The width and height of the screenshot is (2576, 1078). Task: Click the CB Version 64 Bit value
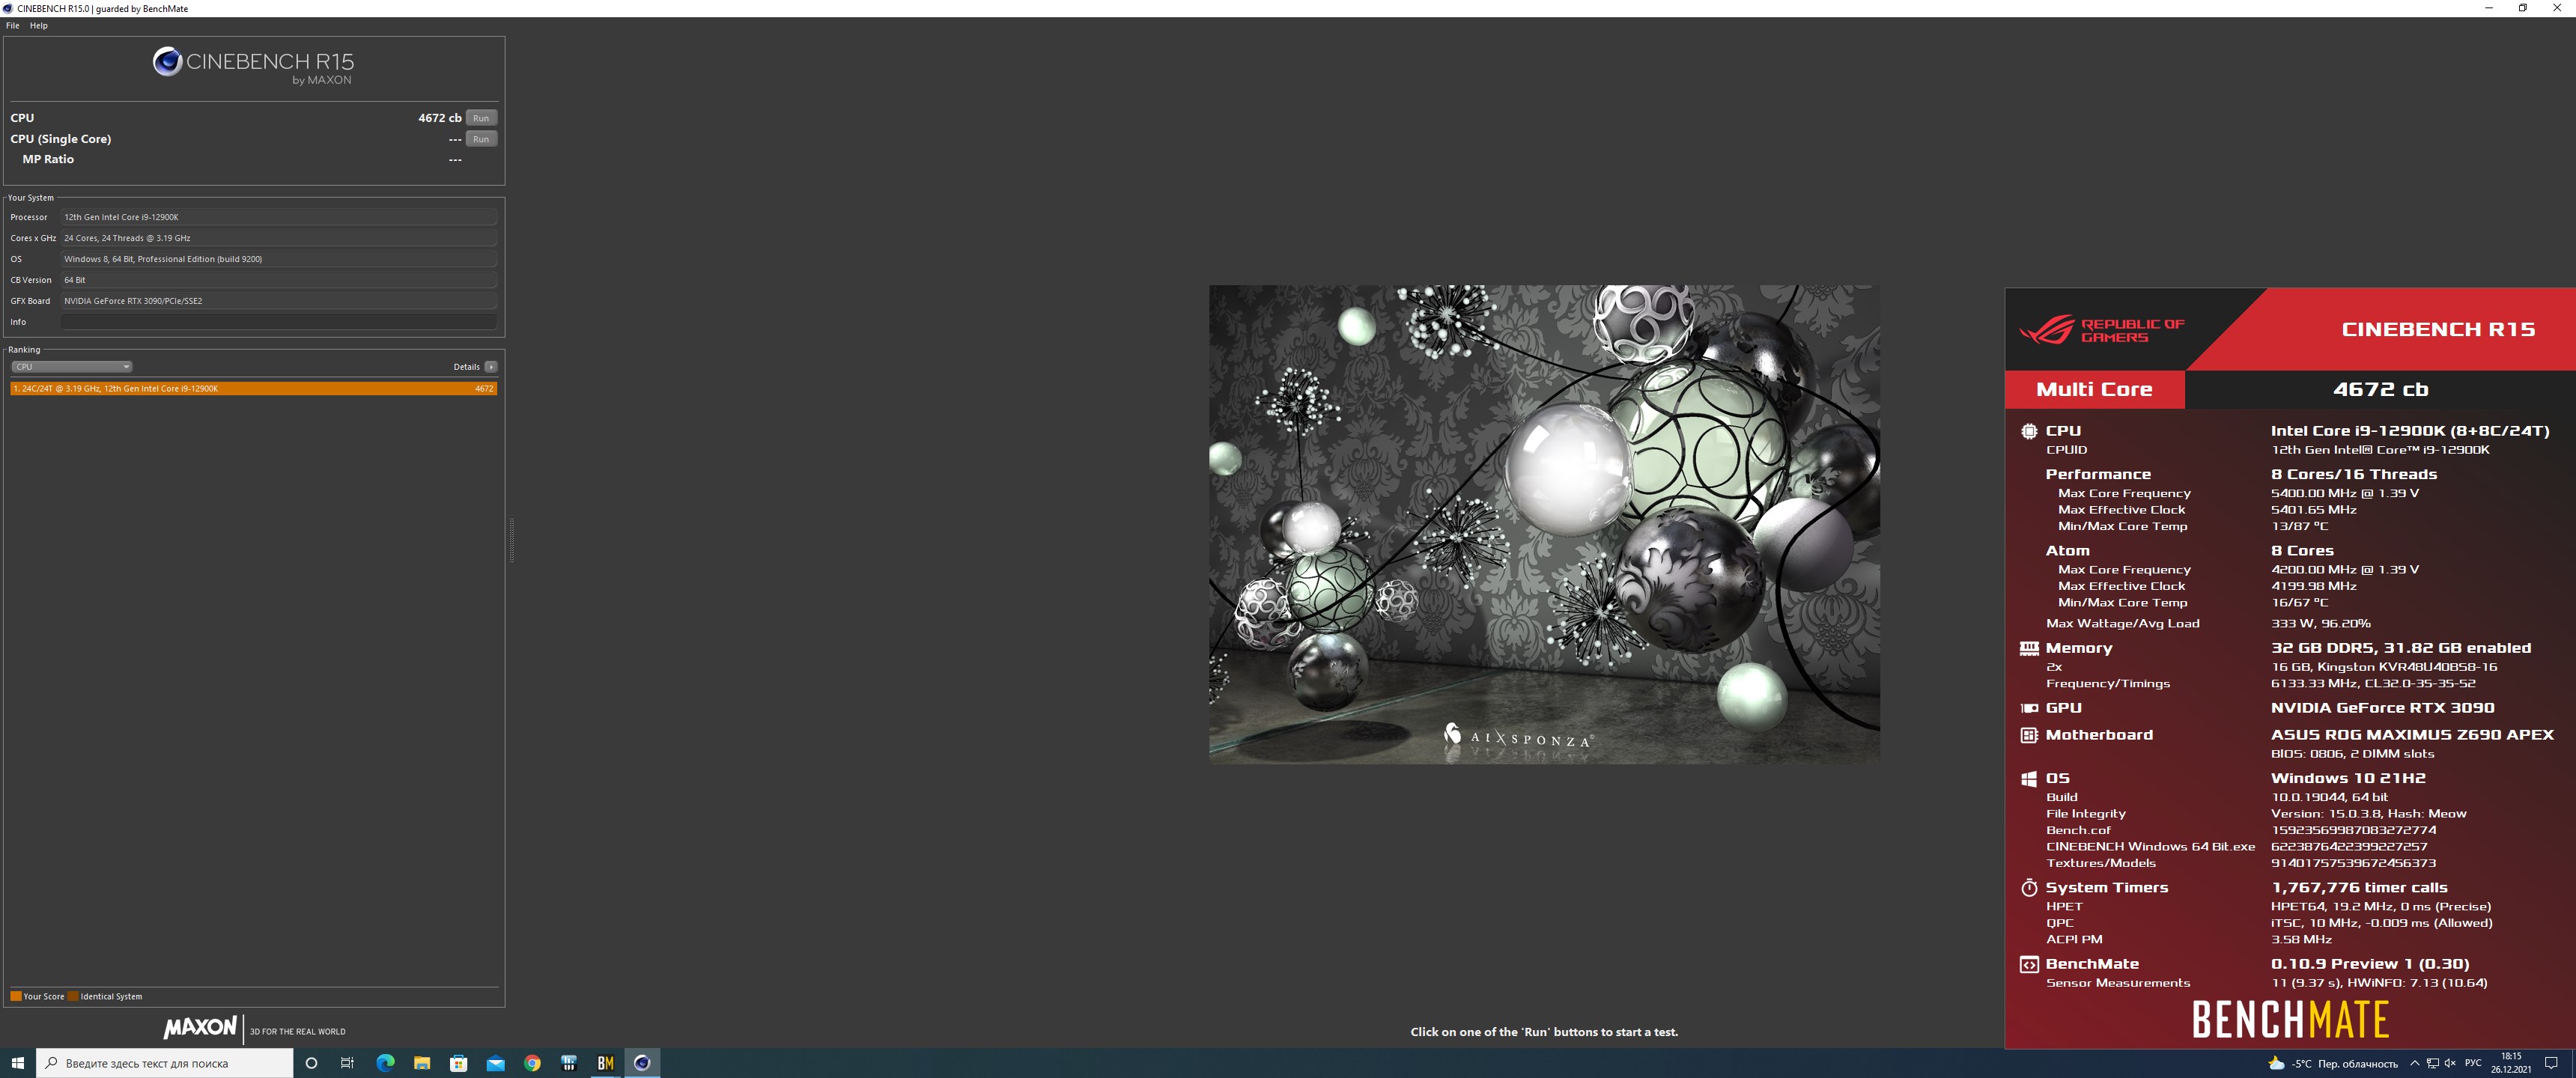(x=278, y=280)
